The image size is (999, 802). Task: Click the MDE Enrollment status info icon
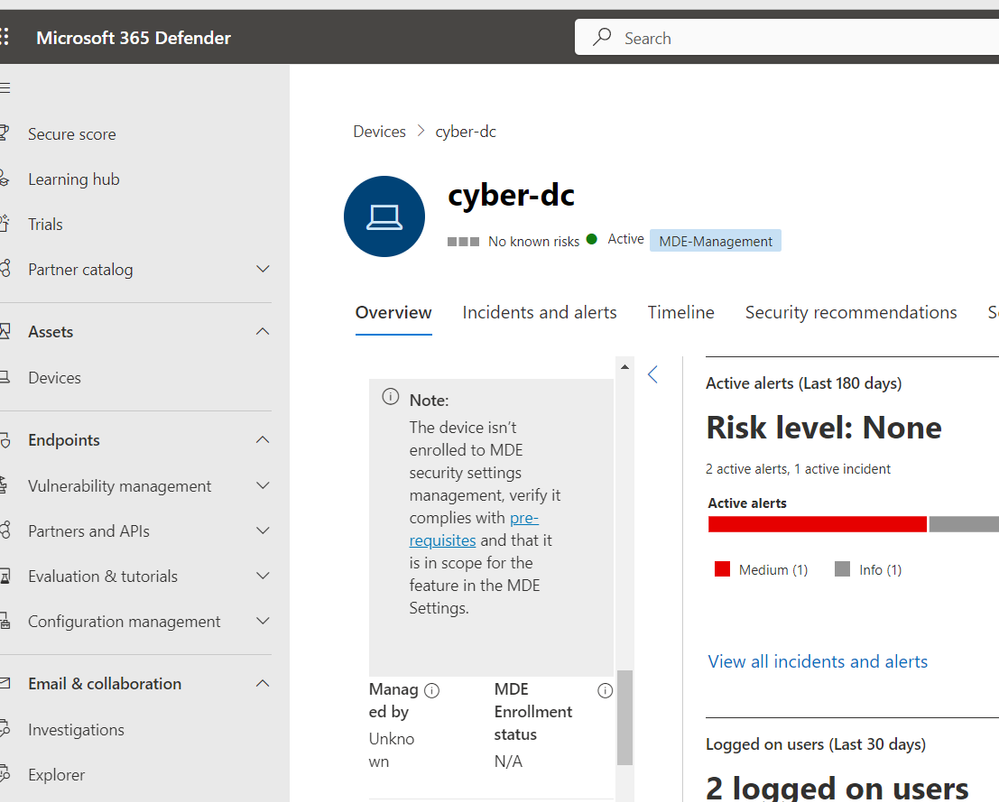point(605,691)
